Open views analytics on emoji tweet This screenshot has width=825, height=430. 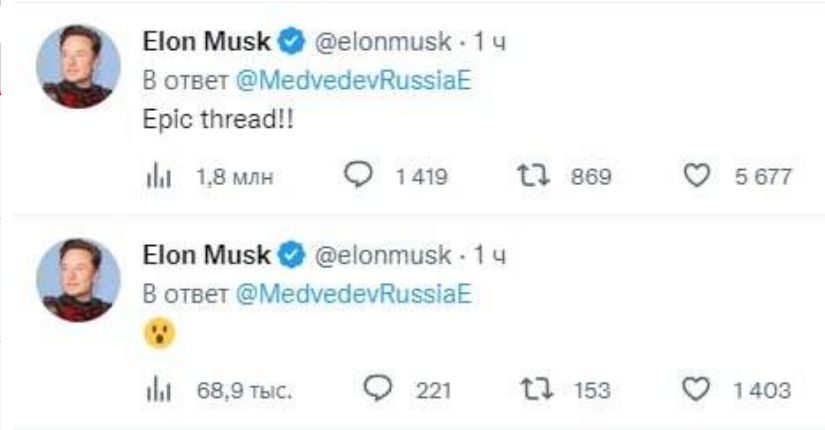pyautogui.click(x=159, y=389)
